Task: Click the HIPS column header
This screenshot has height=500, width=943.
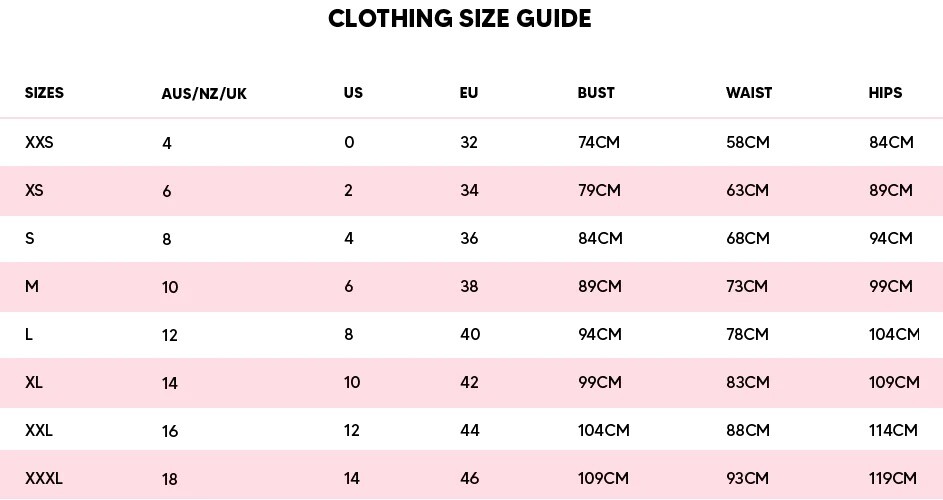Action: (x=885, y=93)
